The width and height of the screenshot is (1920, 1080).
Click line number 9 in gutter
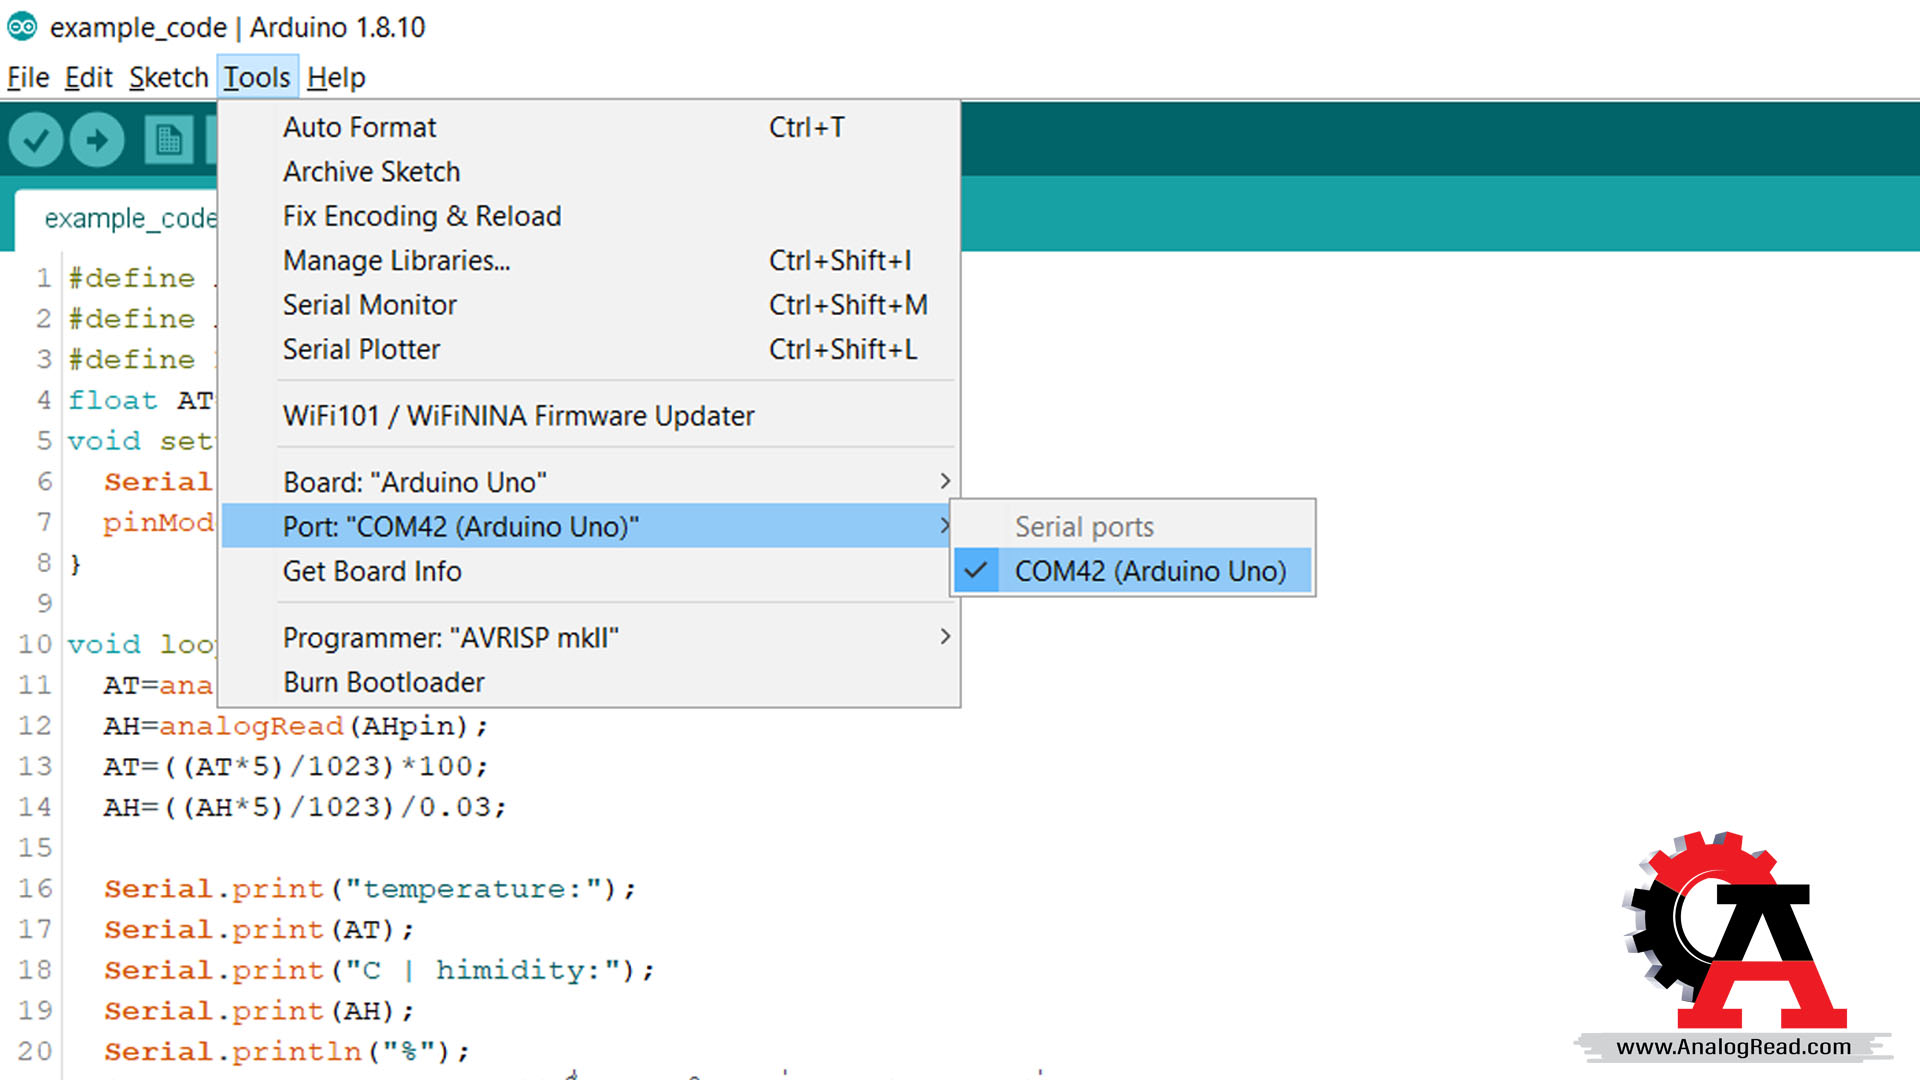click(44, 604)
